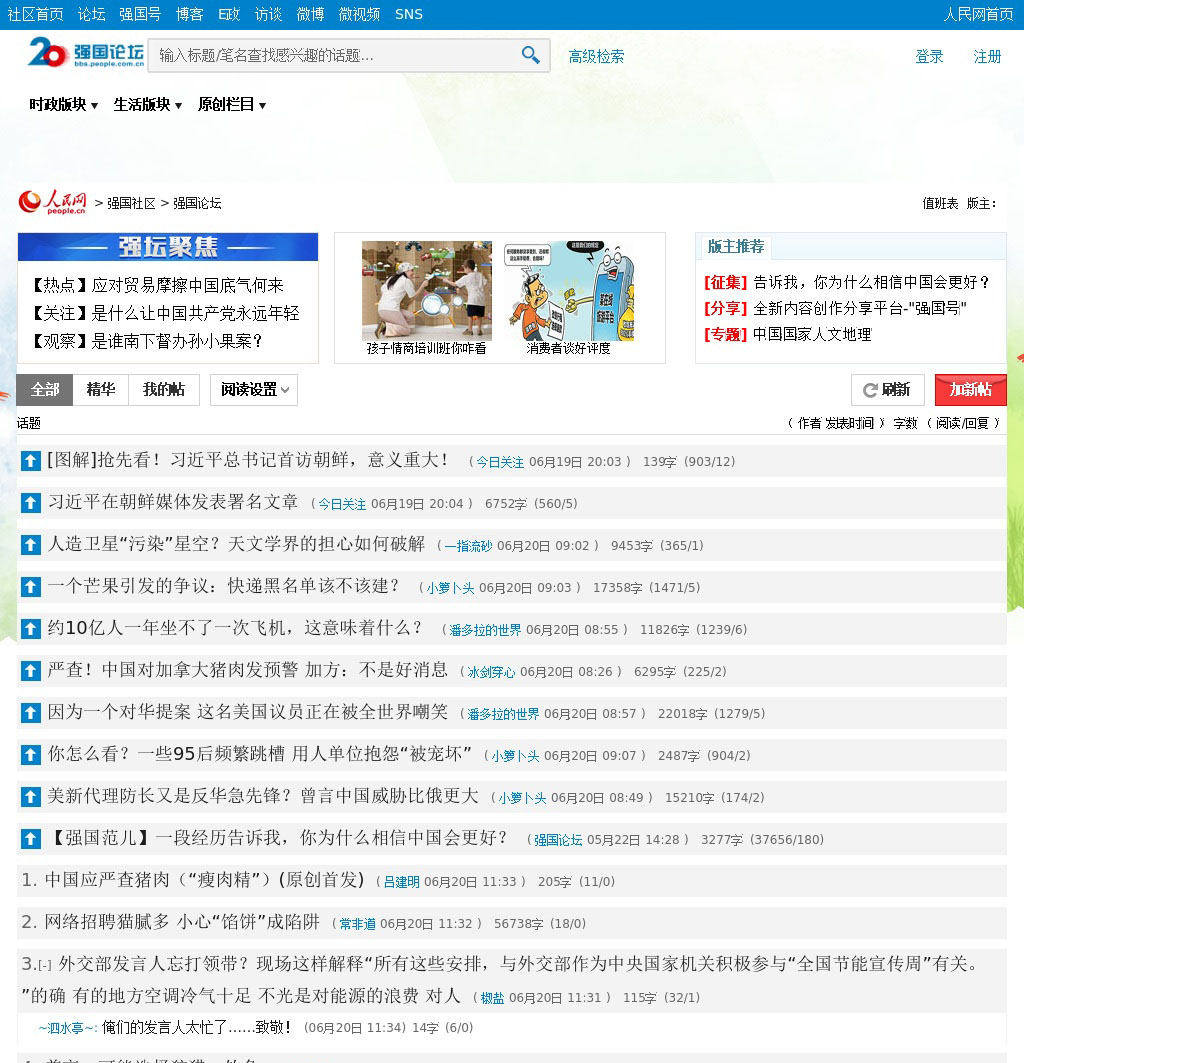The image size is (1200, 1063).
Task: Click the red 加新帖 button
Action: tap(970, 390)
